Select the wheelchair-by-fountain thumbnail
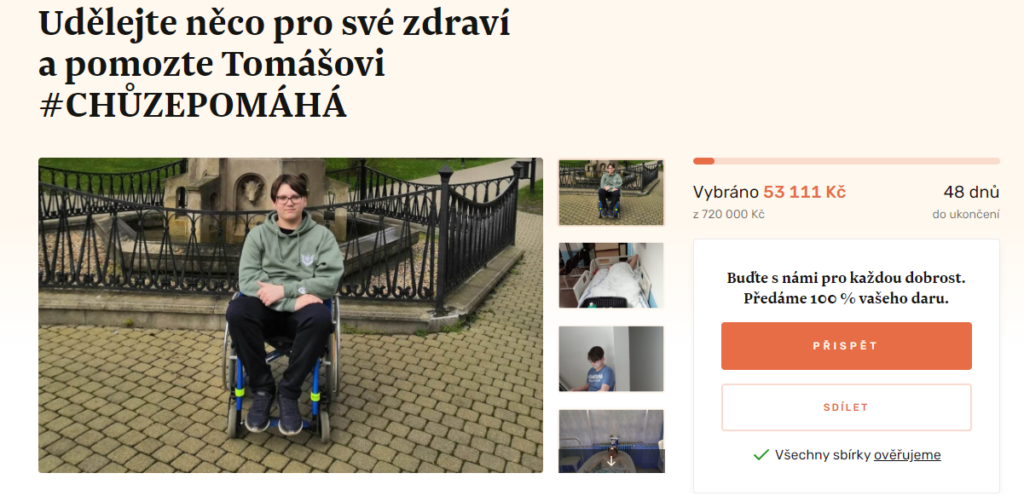The width and height of the screenshot is (1024, 502). pyautogui.click(x=611, y=193)
